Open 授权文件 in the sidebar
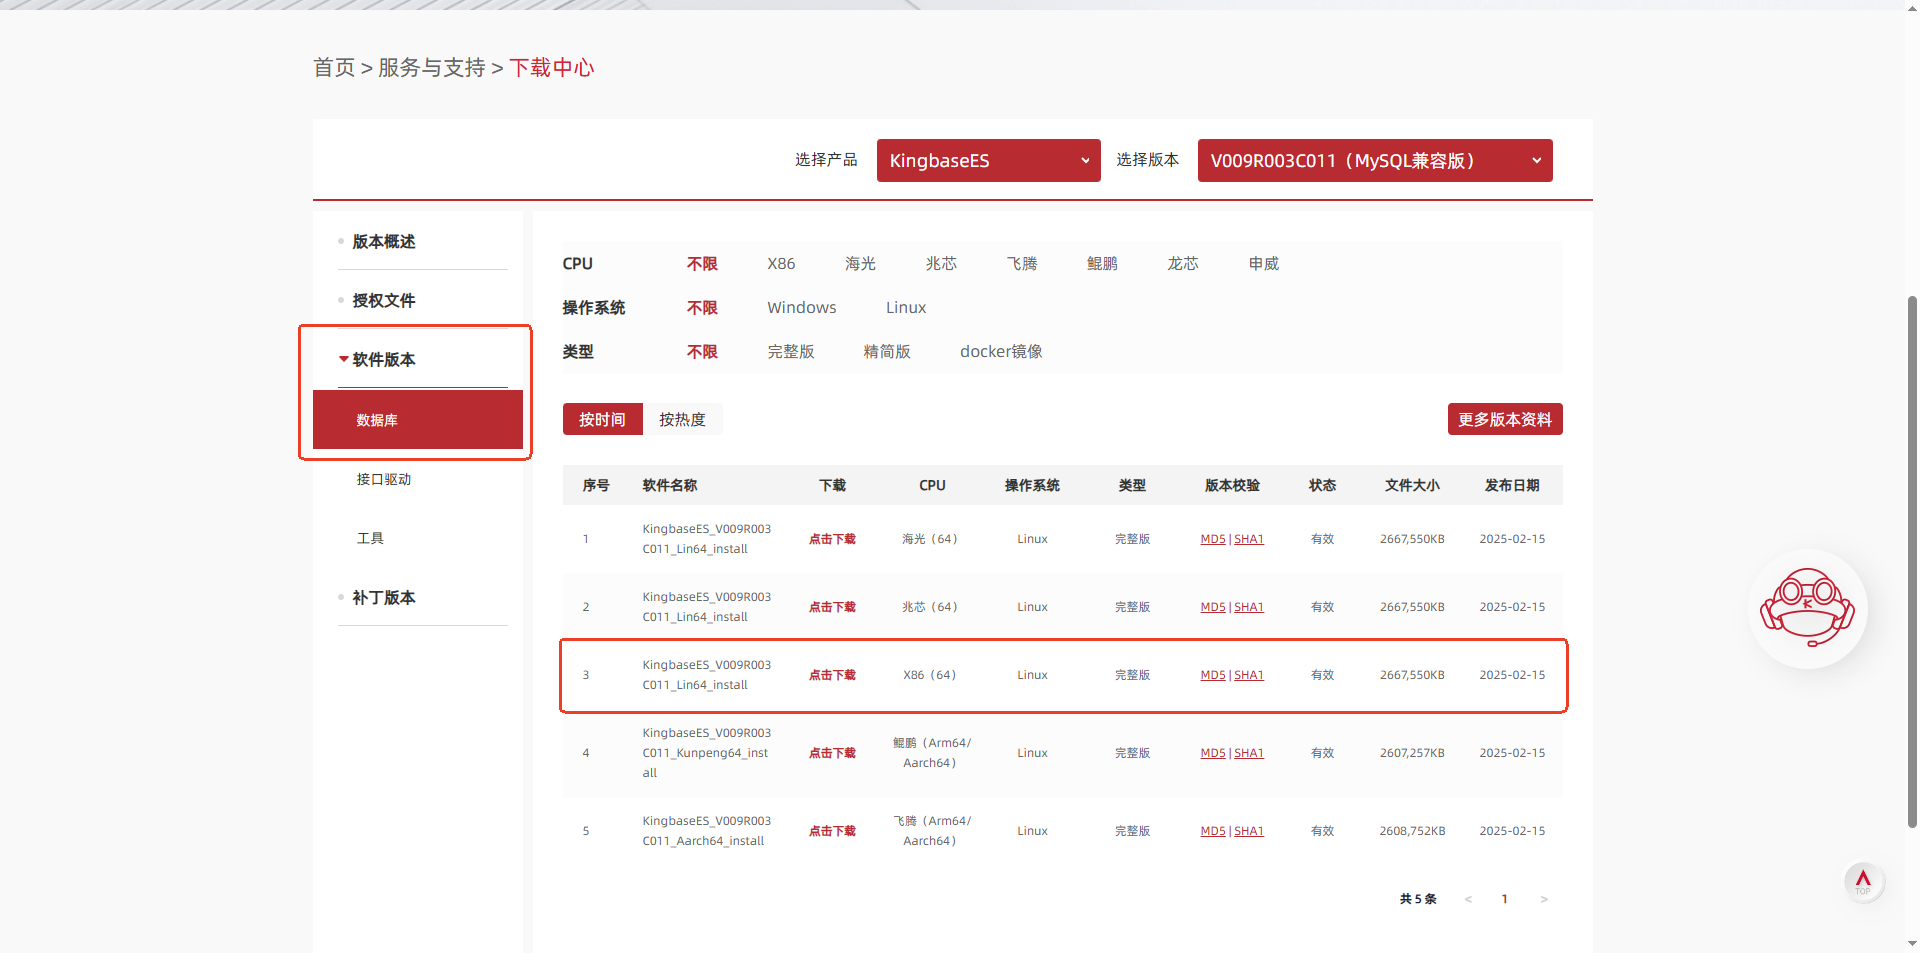This screenshot has height=953, width=1920. [x=384, y=301]
